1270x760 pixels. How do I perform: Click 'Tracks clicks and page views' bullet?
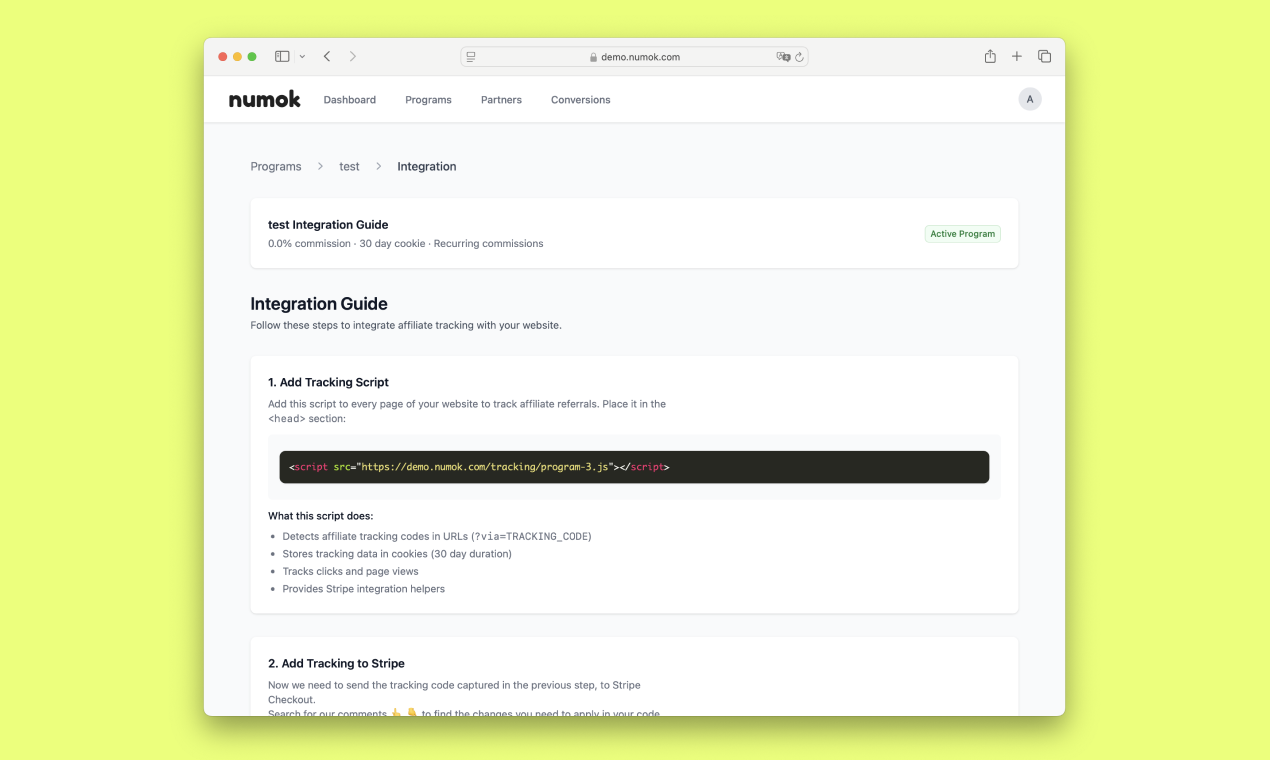coord(350,571)
